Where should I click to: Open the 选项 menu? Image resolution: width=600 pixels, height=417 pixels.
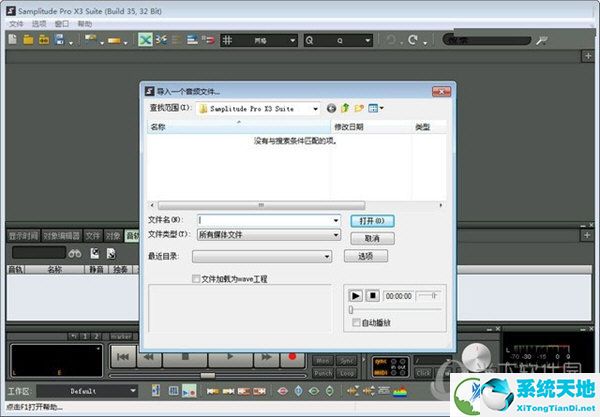39,24
